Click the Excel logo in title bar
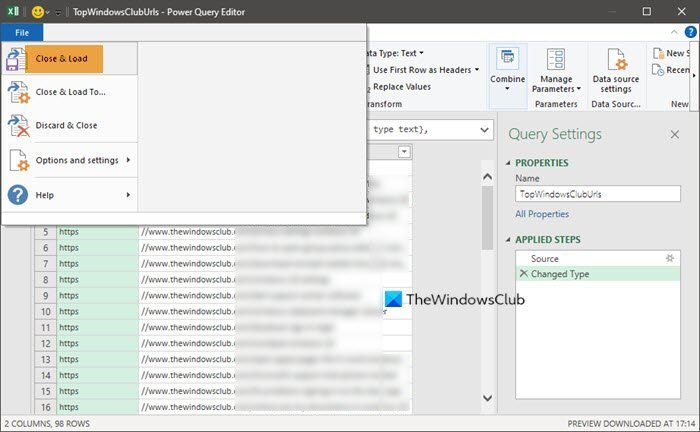 (13, 12)
